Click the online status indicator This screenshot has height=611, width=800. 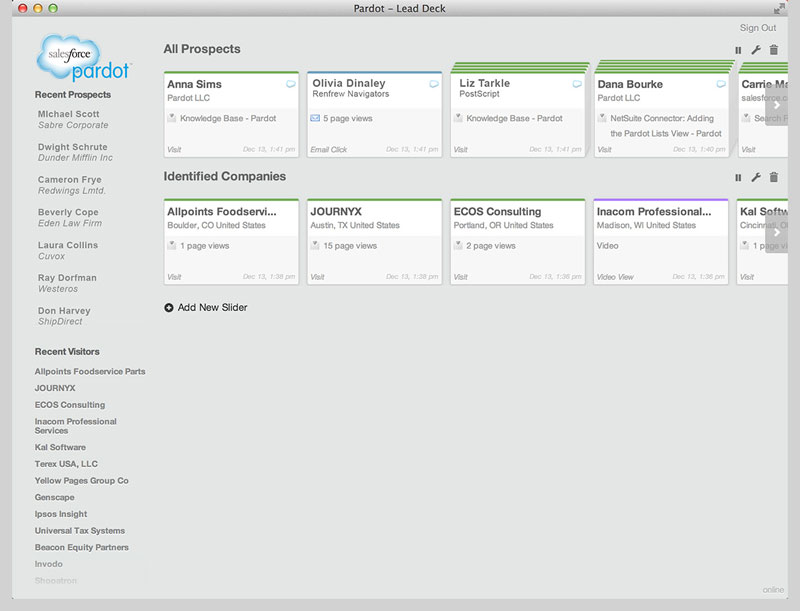[x=773, y=590]
